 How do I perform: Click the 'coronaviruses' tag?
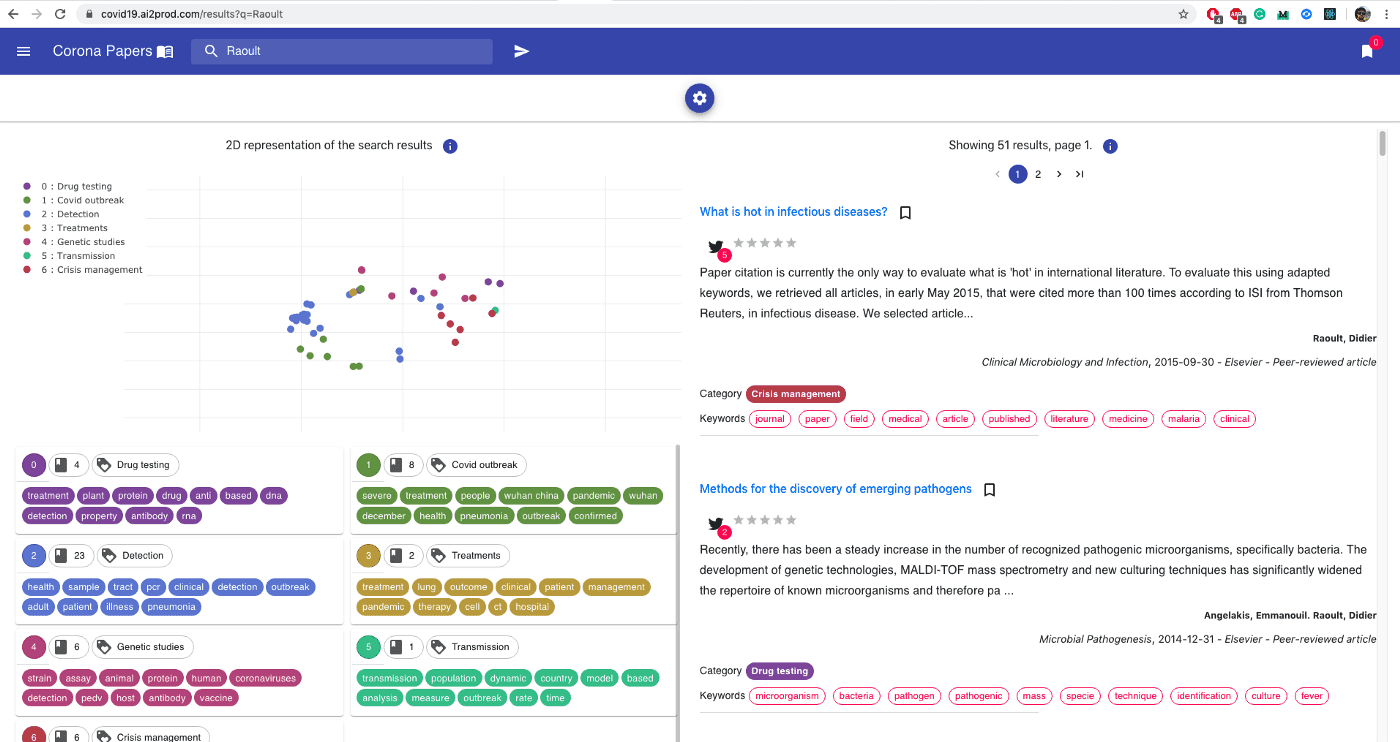(x=266, y=678)
